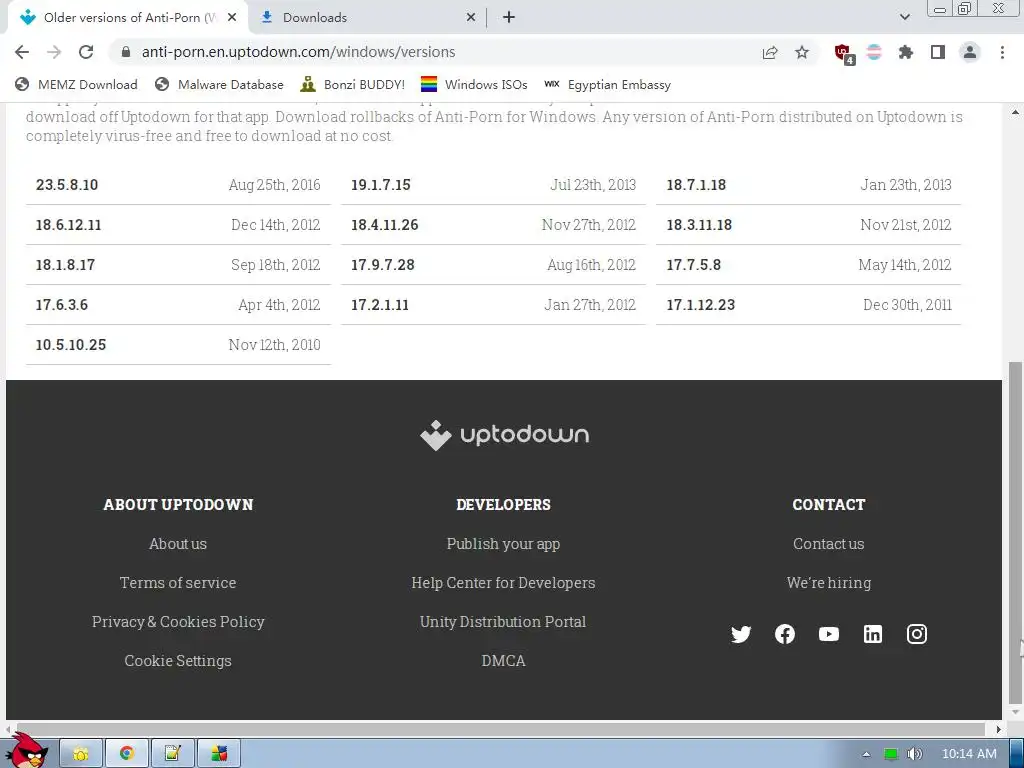Bookmark this page with the star icon
Image resolution: width=1024 pixels, height=768 pixels.
(x=802, y=52)
